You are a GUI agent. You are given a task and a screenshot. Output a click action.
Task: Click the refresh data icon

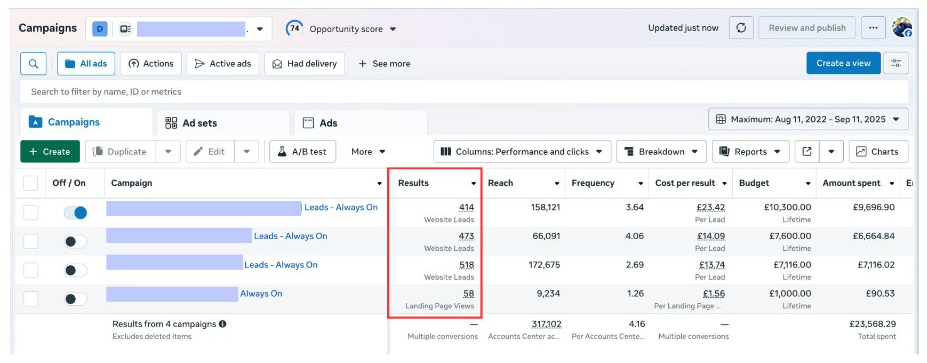[x=741, y=28]
